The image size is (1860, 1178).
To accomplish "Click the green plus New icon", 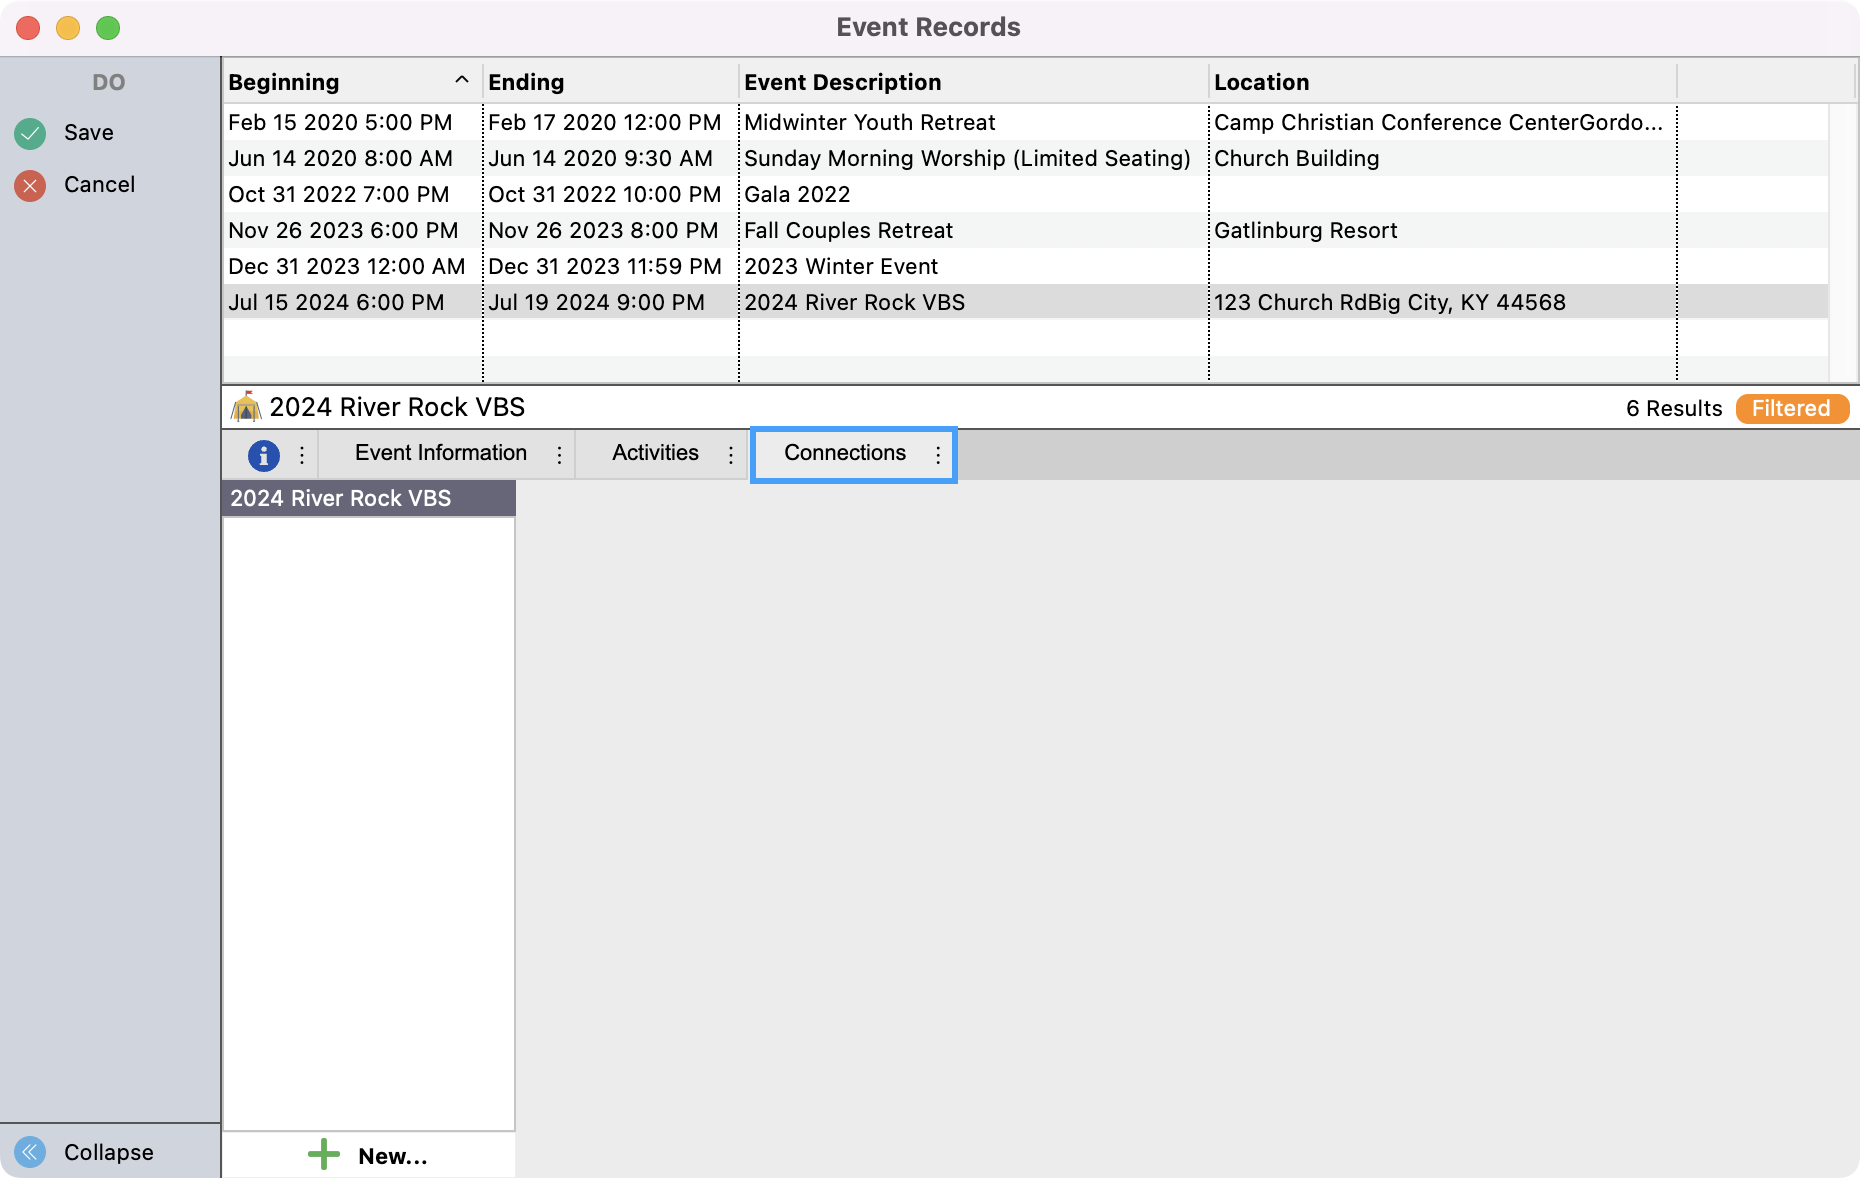I will tap(323, 1155).
